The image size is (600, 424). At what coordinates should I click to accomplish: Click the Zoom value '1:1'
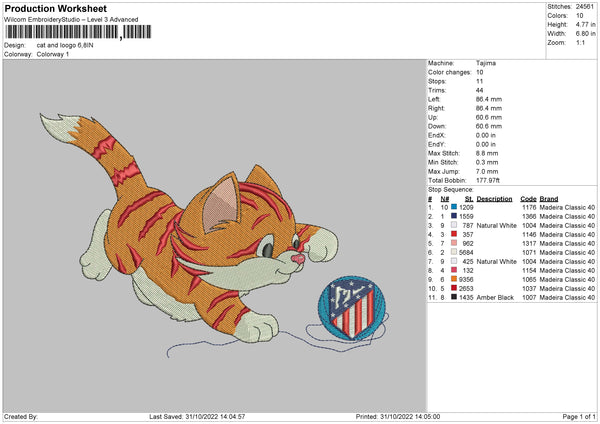(580, 42)
